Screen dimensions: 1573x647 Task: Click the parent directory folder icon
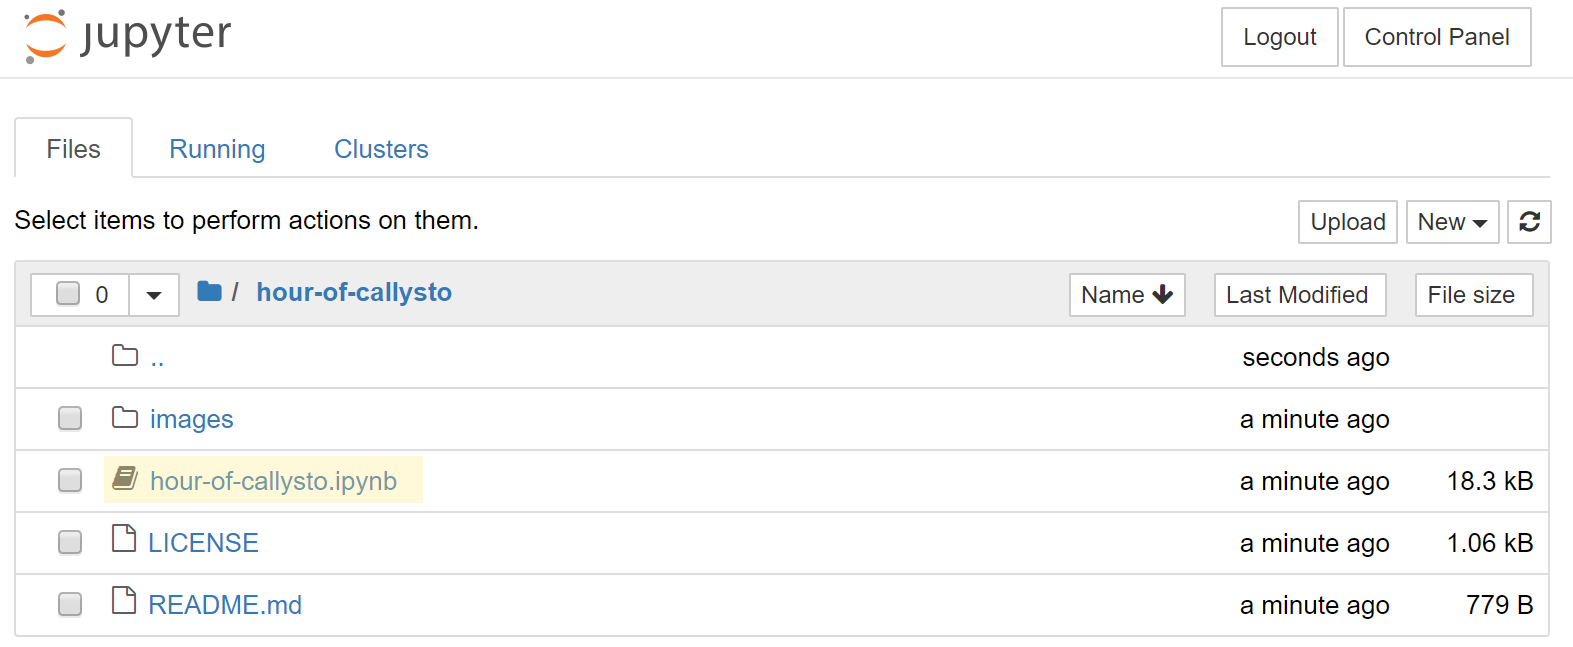point(125,356)
